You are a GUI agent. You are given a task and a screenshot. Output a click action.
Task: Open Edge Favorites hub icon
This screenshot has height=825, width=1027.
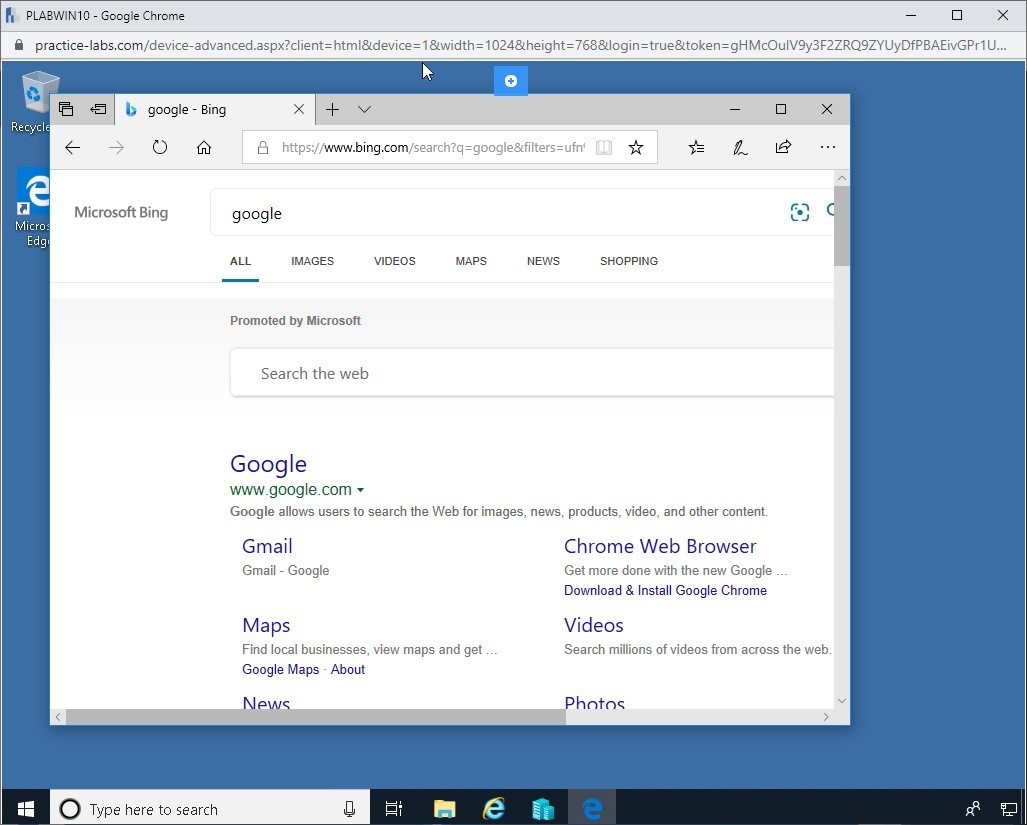696,147
